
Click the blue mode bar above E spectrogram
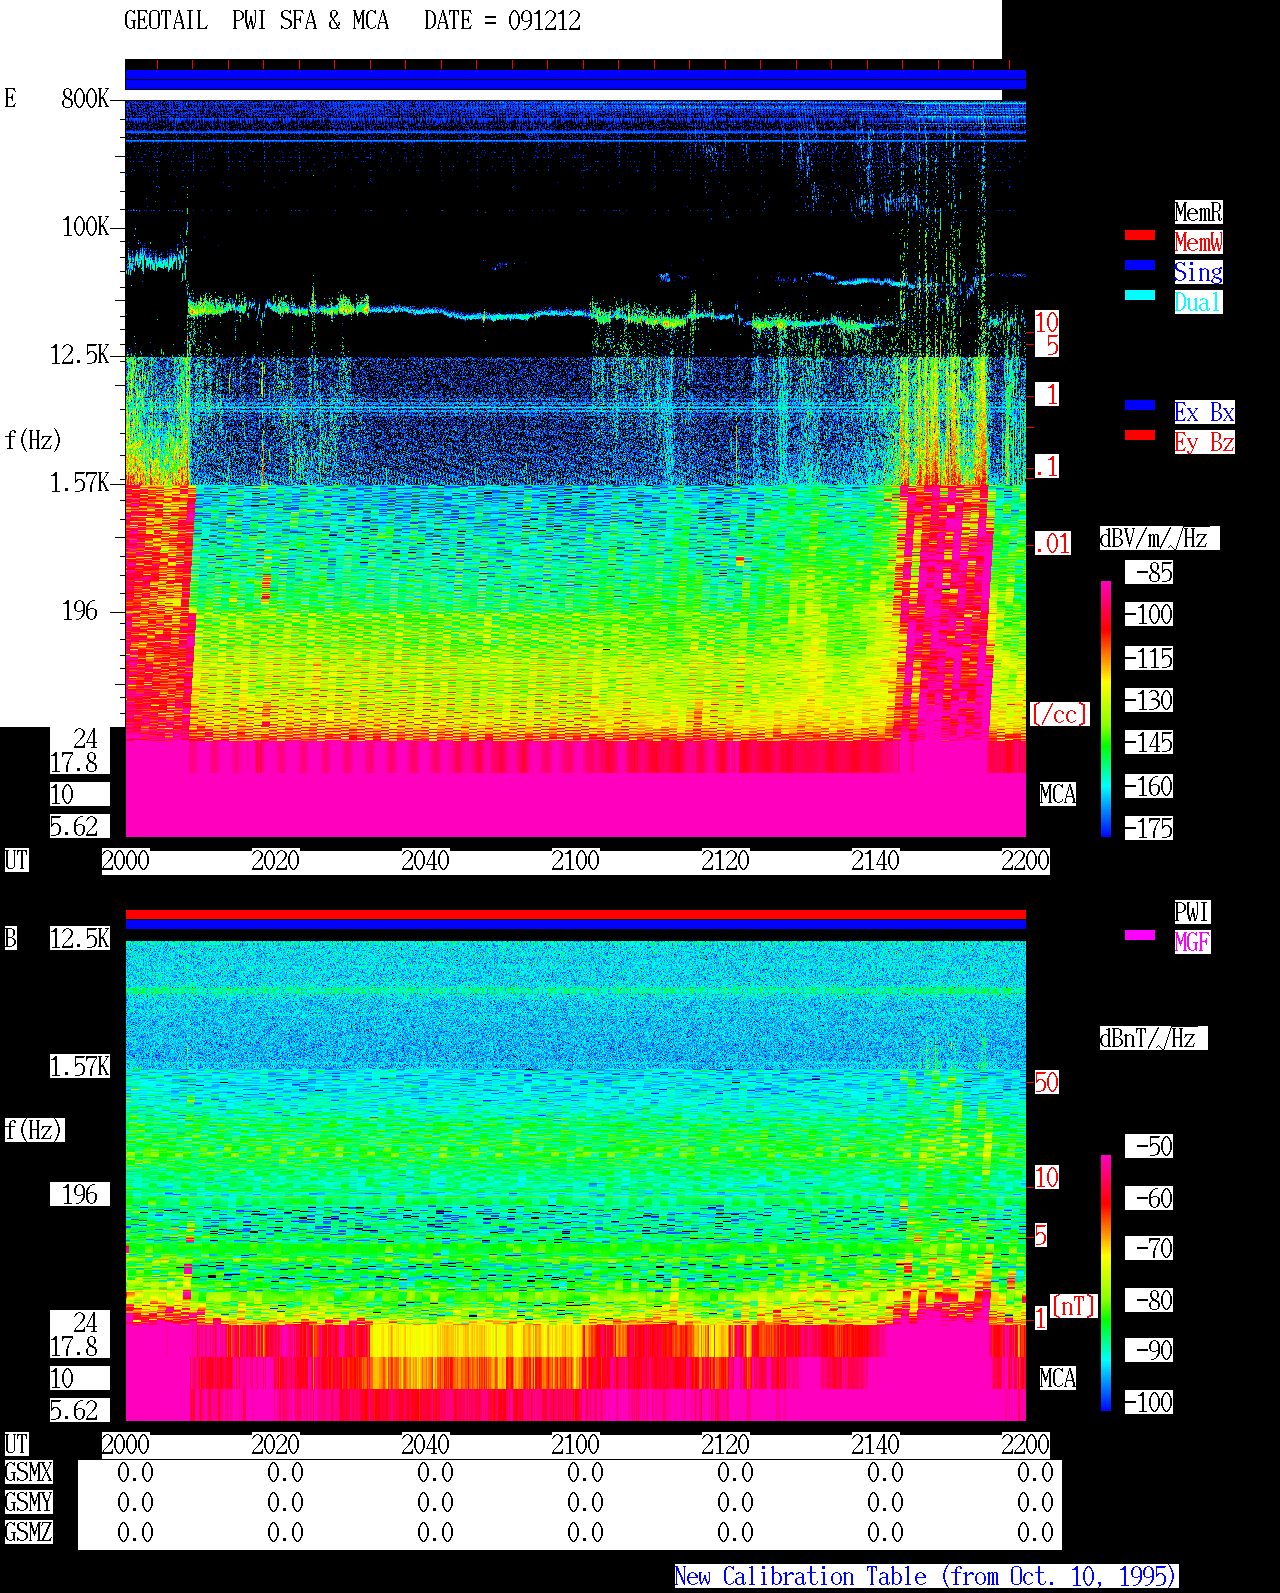(x=575, y=79)
